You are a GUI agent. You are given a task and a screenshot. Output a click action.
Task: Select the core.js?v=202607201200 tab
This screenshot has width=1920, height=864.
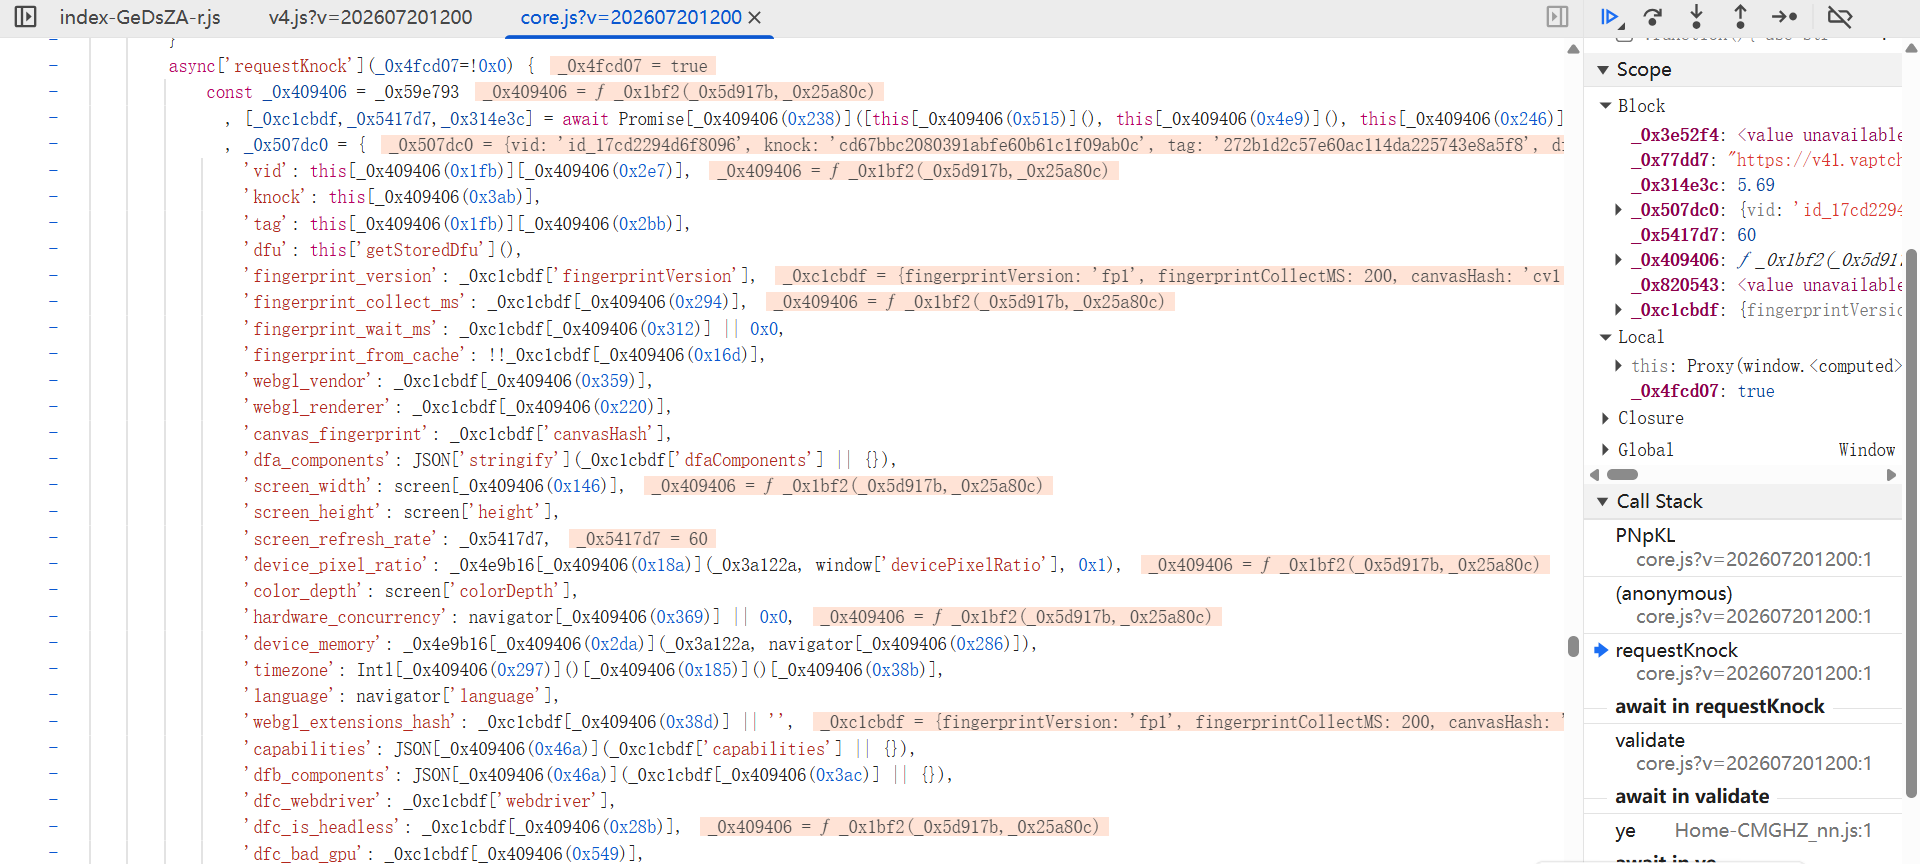click(x=631, y=18)
